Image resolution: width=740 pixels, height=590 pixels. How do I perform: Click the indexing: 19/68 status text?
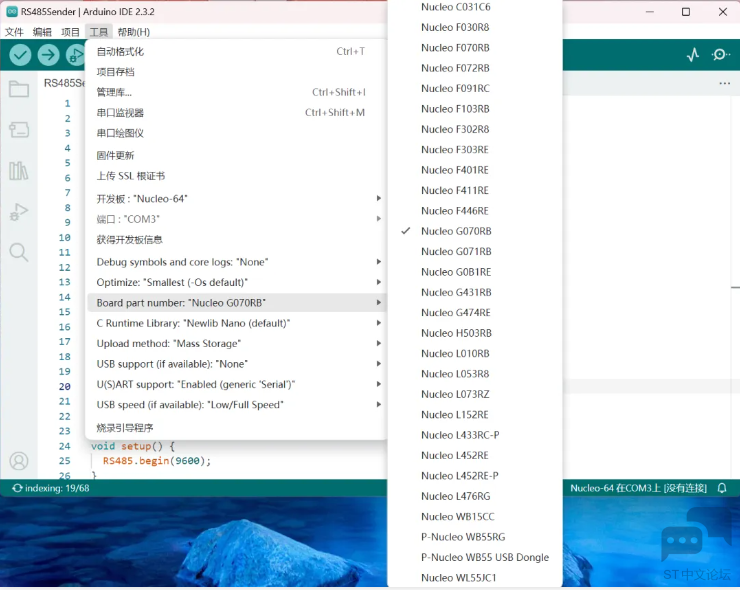pyautogui.click(x=57, y=488)
